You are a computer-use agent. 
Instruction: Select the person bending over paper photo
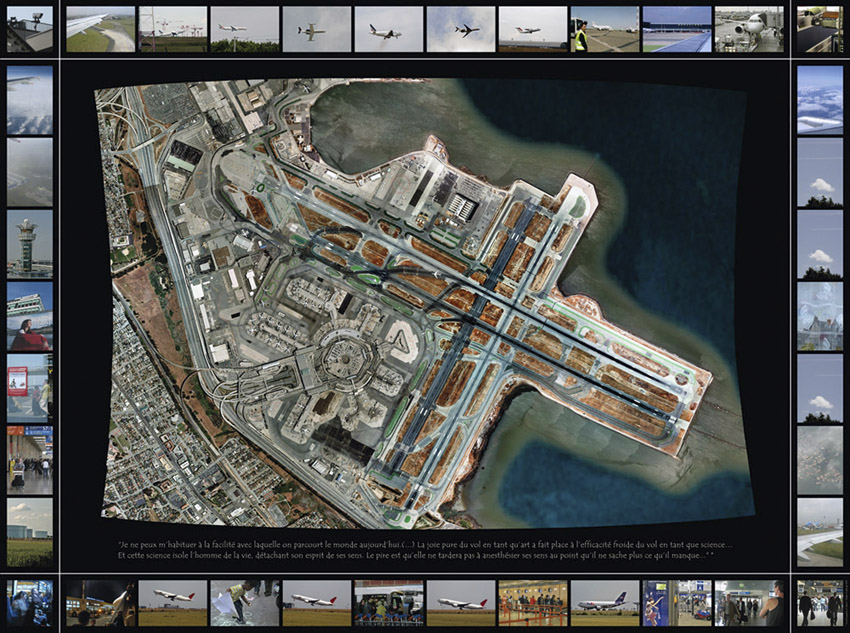click(244, 603)
